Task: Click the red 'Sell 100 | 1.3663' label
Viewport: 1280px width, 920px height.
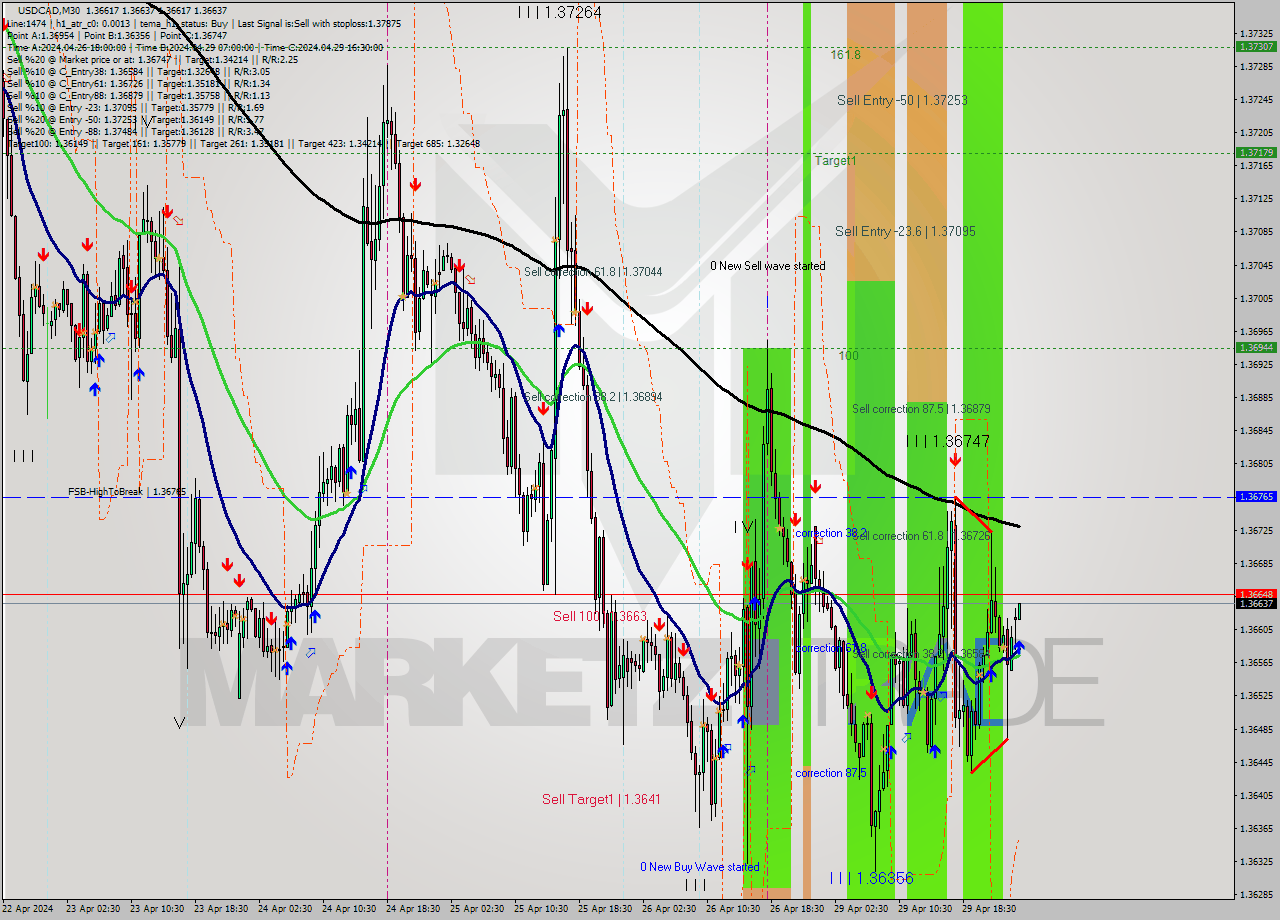Action: (x=600, y=616)
